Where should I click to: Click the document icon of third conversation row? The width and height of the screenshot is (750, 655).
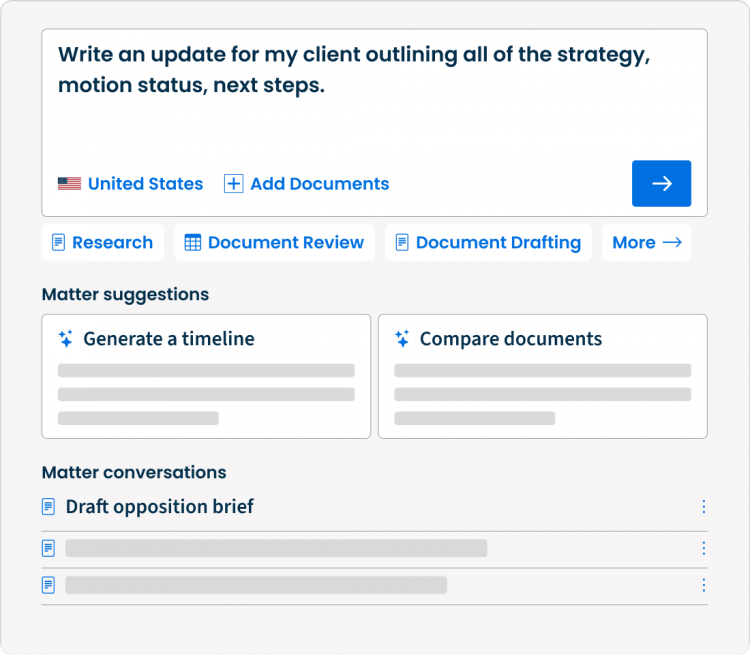(48, 585)
